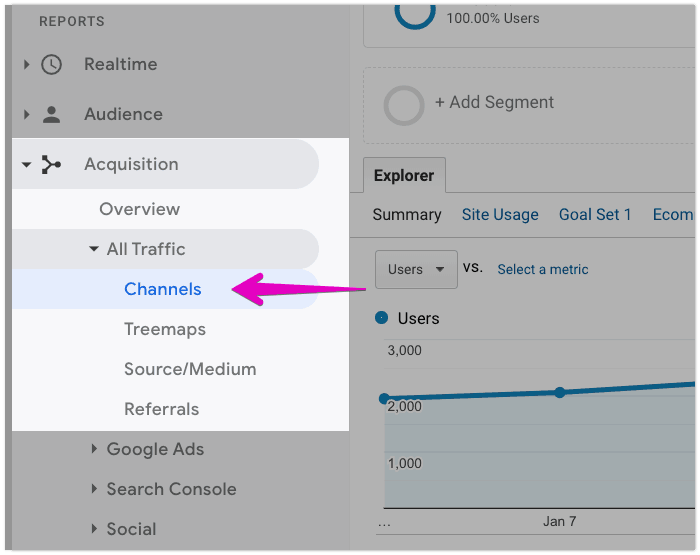Expand the Audience reports section
This screenshot has width=700, height=555.
click(x=26, y=114)
